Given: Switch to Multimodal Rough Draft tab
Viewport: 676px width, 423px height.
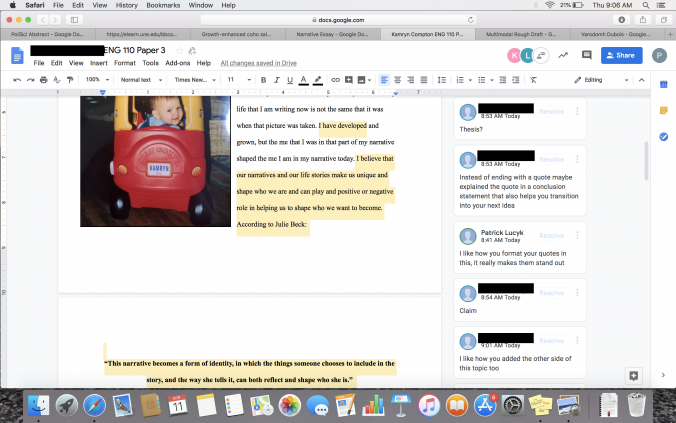Looking at the screenshot, I should [x=521, y=34].
